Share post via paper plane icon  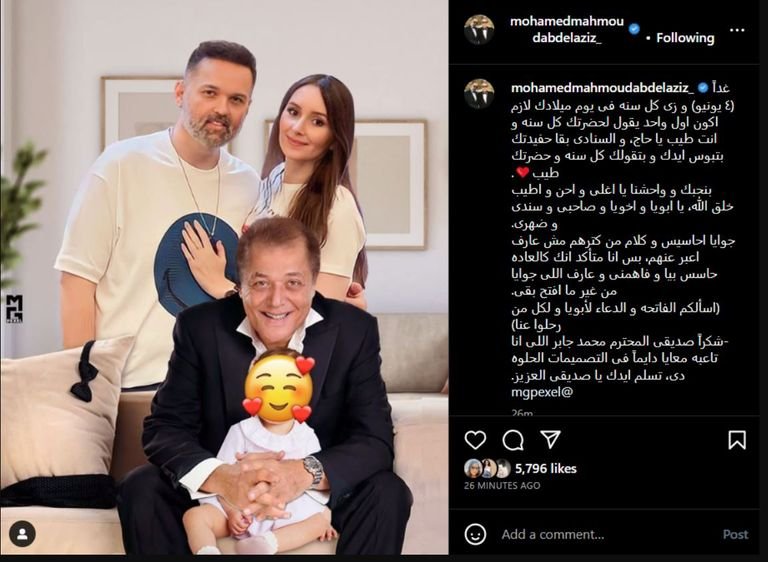pyautogui.click(x=551, y=440)
